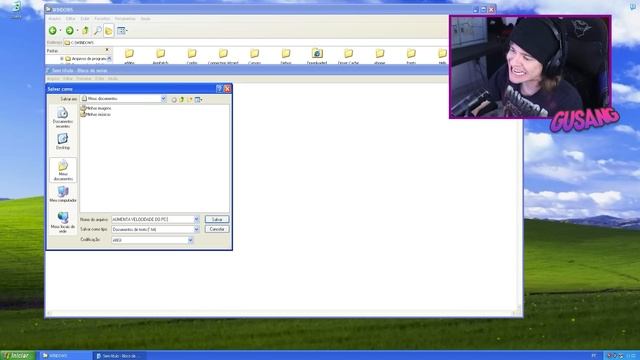Close the Pastas side pane
640x360 pixels.
(107, 50)
